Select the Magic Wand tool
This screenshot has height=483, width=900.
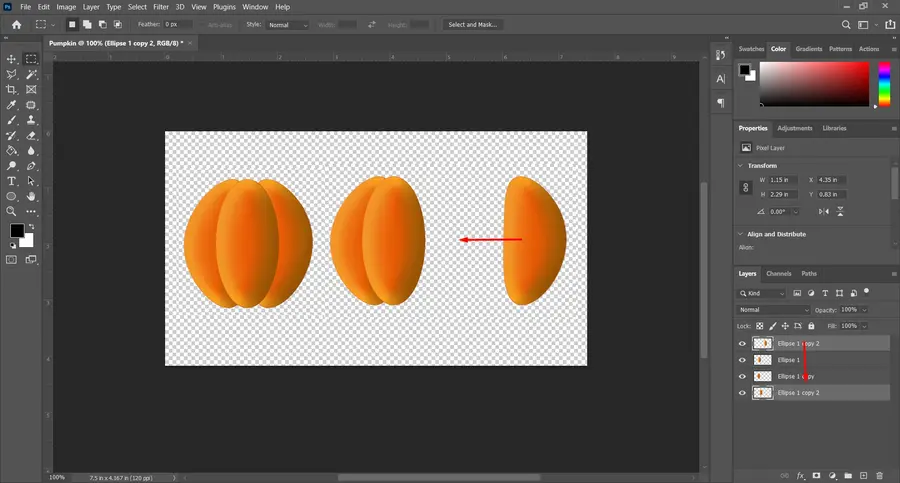pos(31,74)
